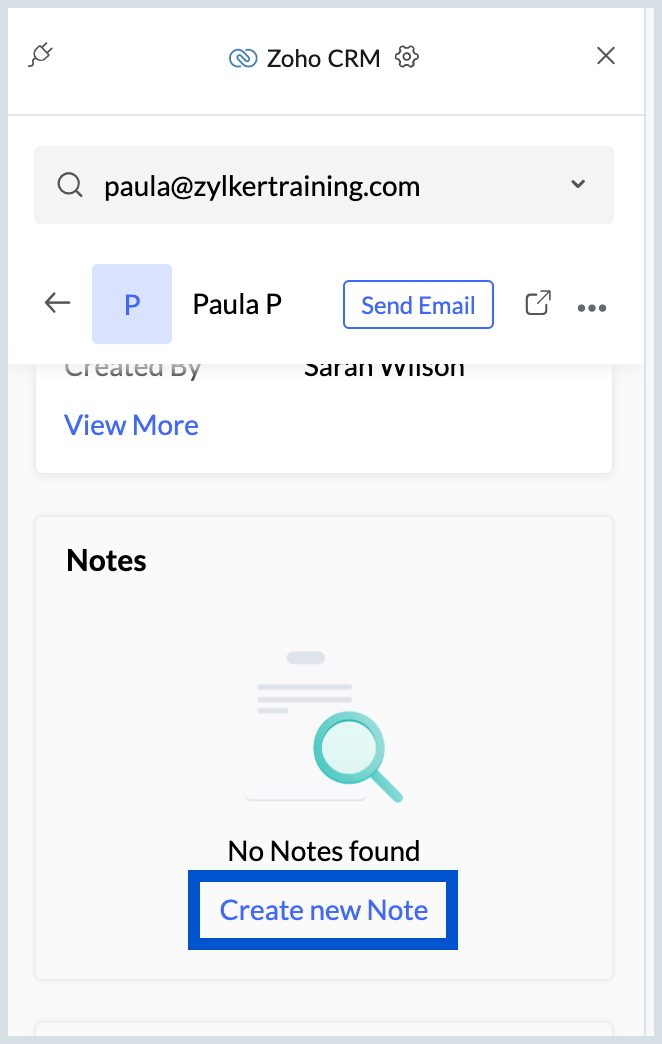Go back using the left arrow
Image resolution: width=662 pixels, height=1044 pixels.
click(x=57, y=303)
